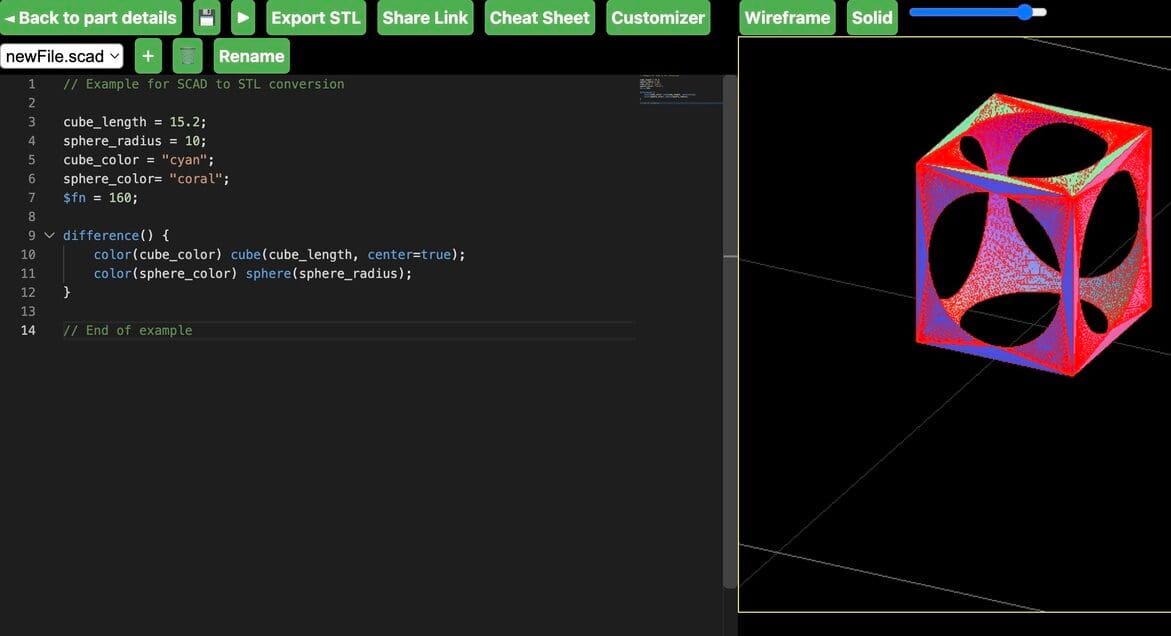Switch the preview to Wireframe mode
1171x636 pixels.
787,18
